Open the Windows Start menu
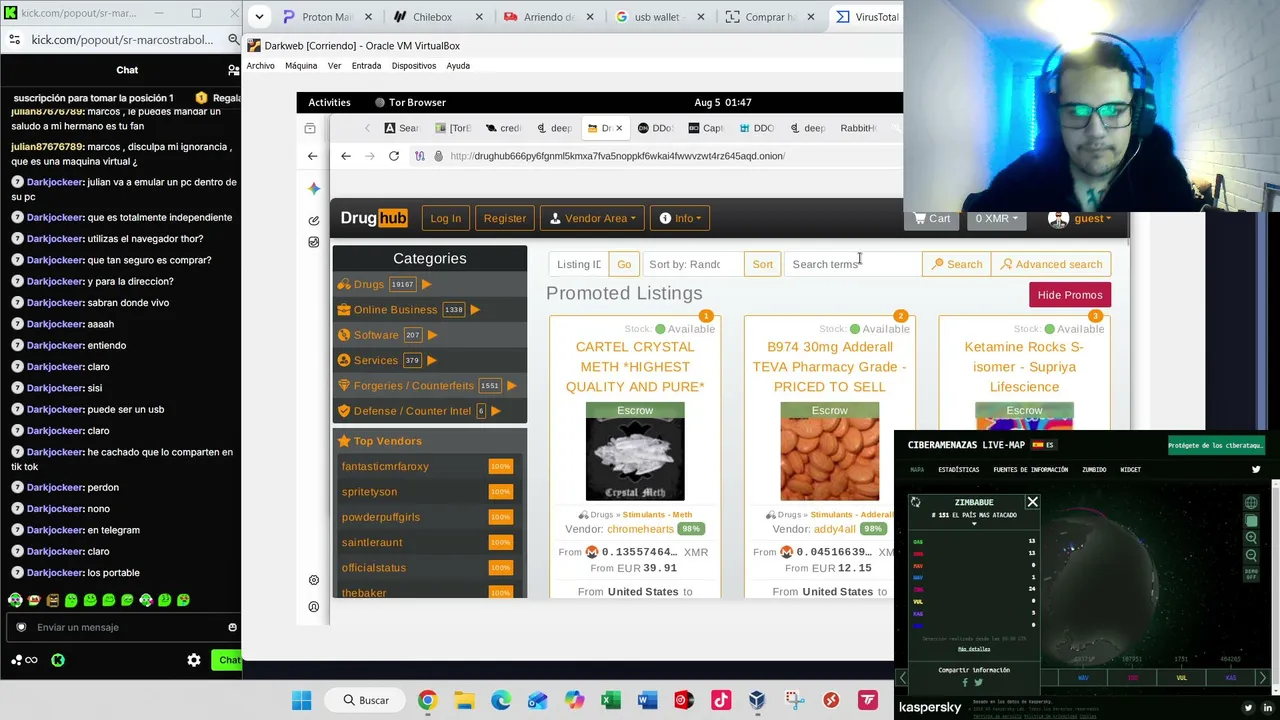Screen dimensions: 1280x720 point(301,700)
